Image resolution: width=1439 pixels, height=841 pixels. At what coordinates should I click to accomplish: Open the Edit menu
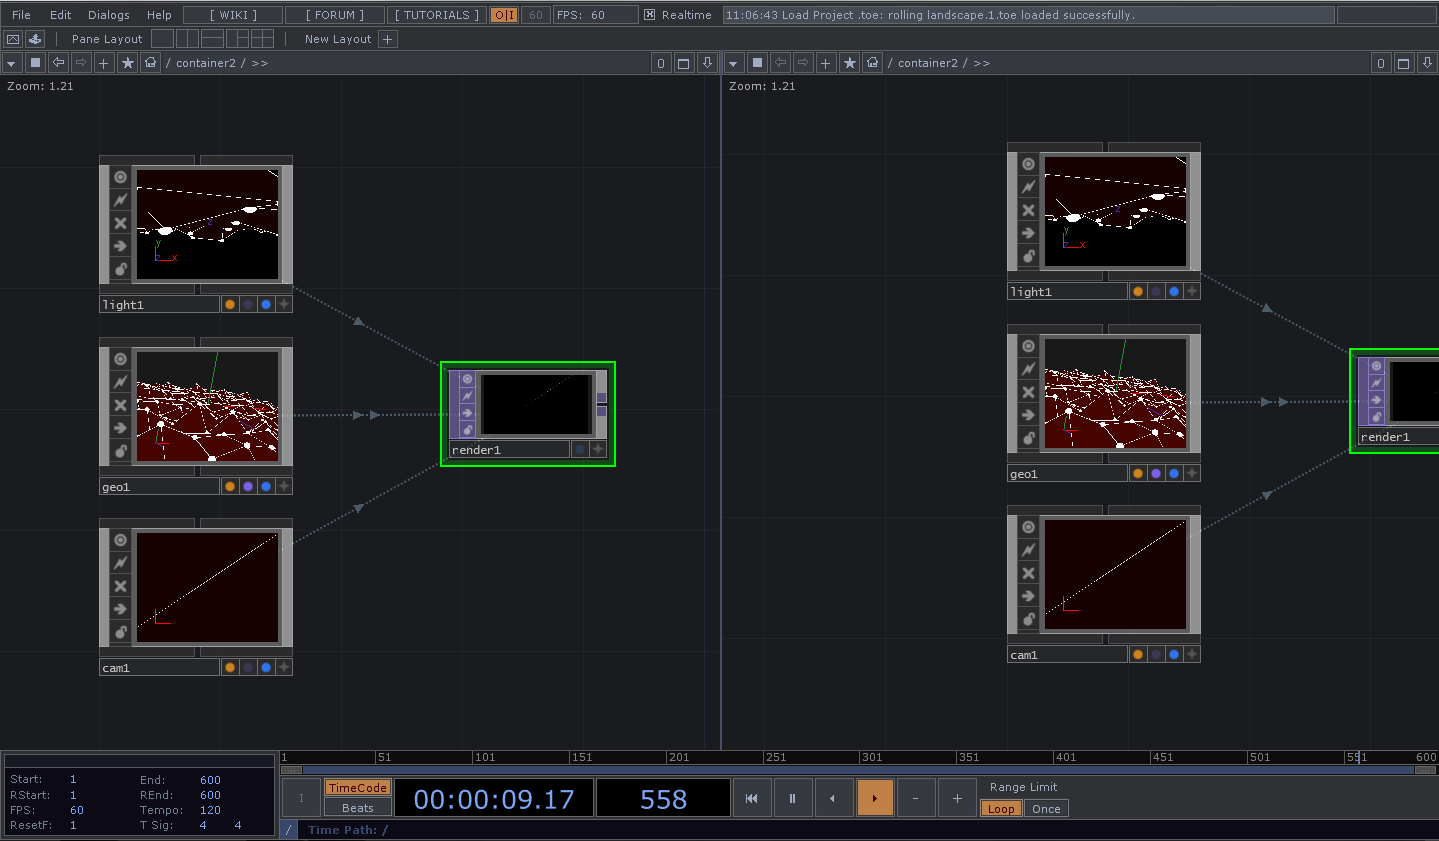tap(61, 15)
